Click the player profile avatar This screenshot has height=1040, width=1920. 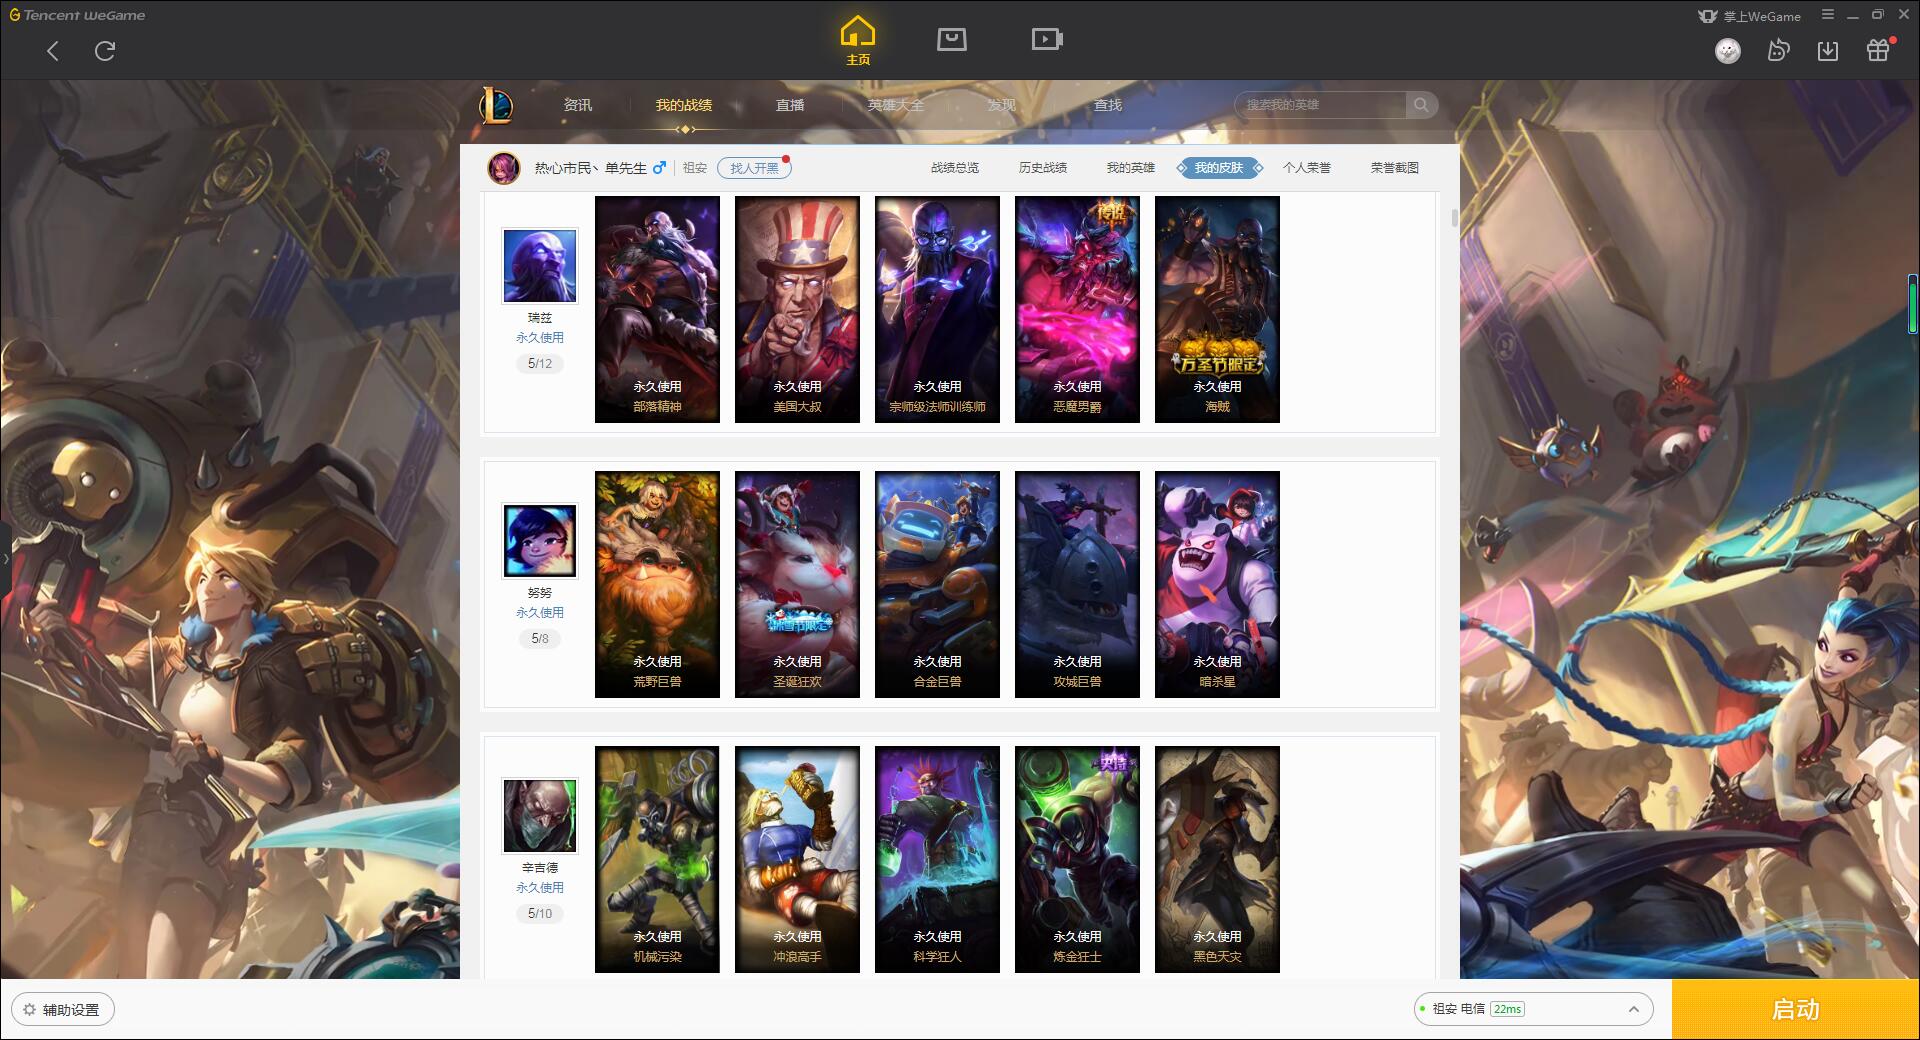coord(504,168)
